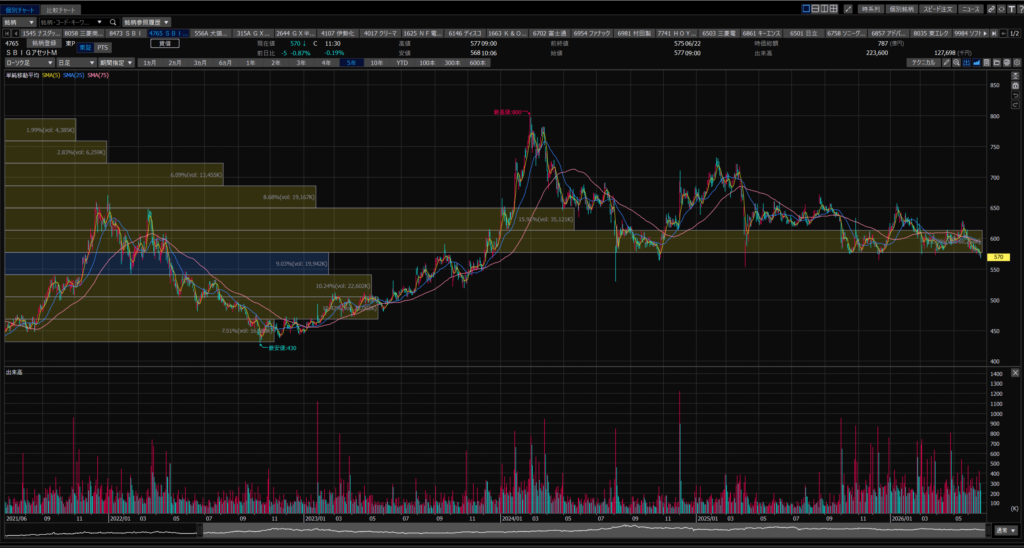Image resolution: width=1024 pixels, height=548 pixels.
Task: Click the T text icon in top bar
Action: point(1011,9)
